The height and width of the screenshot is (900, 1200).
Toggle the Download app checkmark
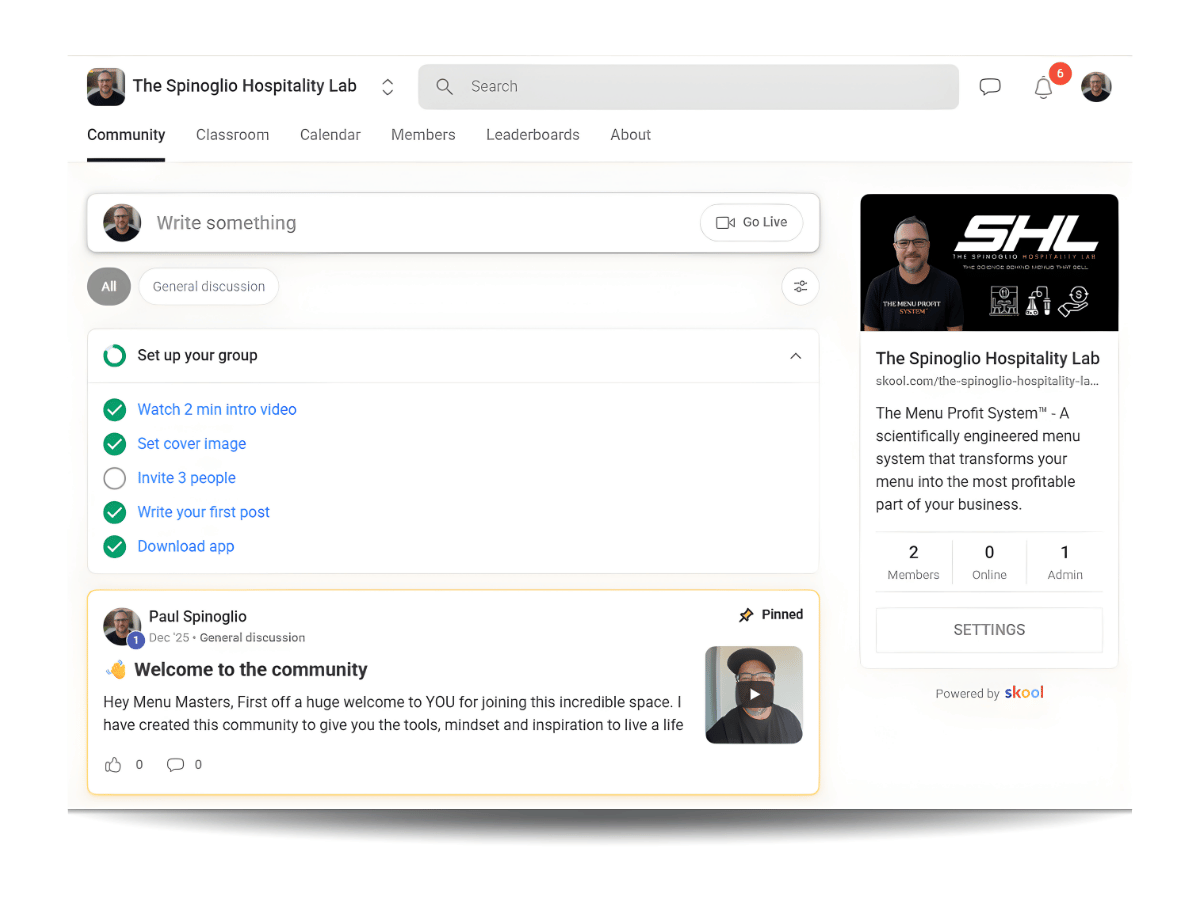click(x=115, y=546)
